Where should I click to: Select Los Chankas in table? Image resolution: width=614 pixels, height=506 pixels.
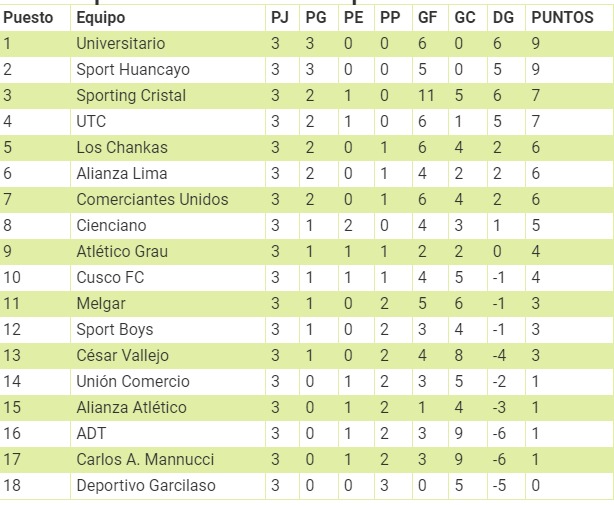pos(122,148)
